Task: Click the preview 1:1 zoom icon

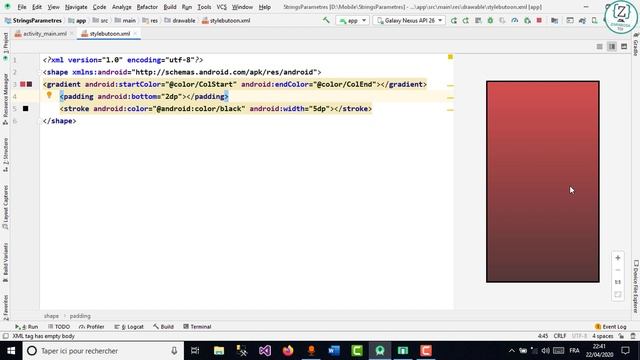Action: pos(618,282)
